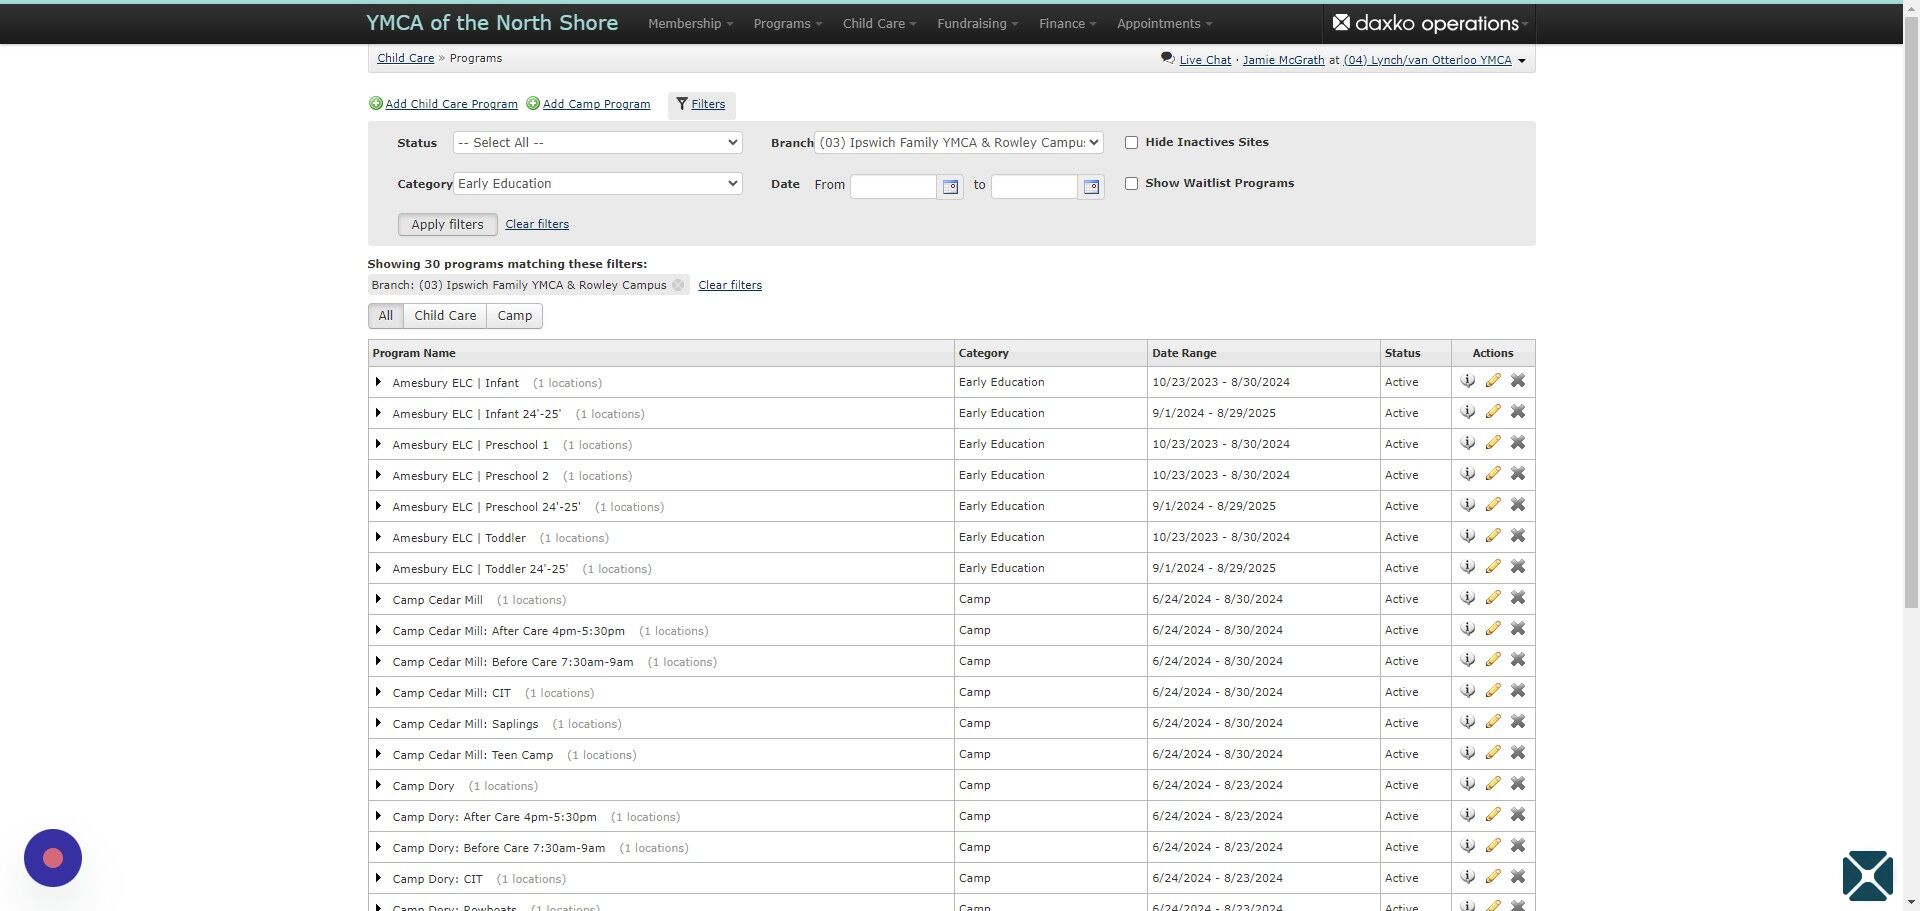Image resolution: width=1920 pixels, height=911 pixels.
Task: Click the From date input field
Action: tap(893, 186)
